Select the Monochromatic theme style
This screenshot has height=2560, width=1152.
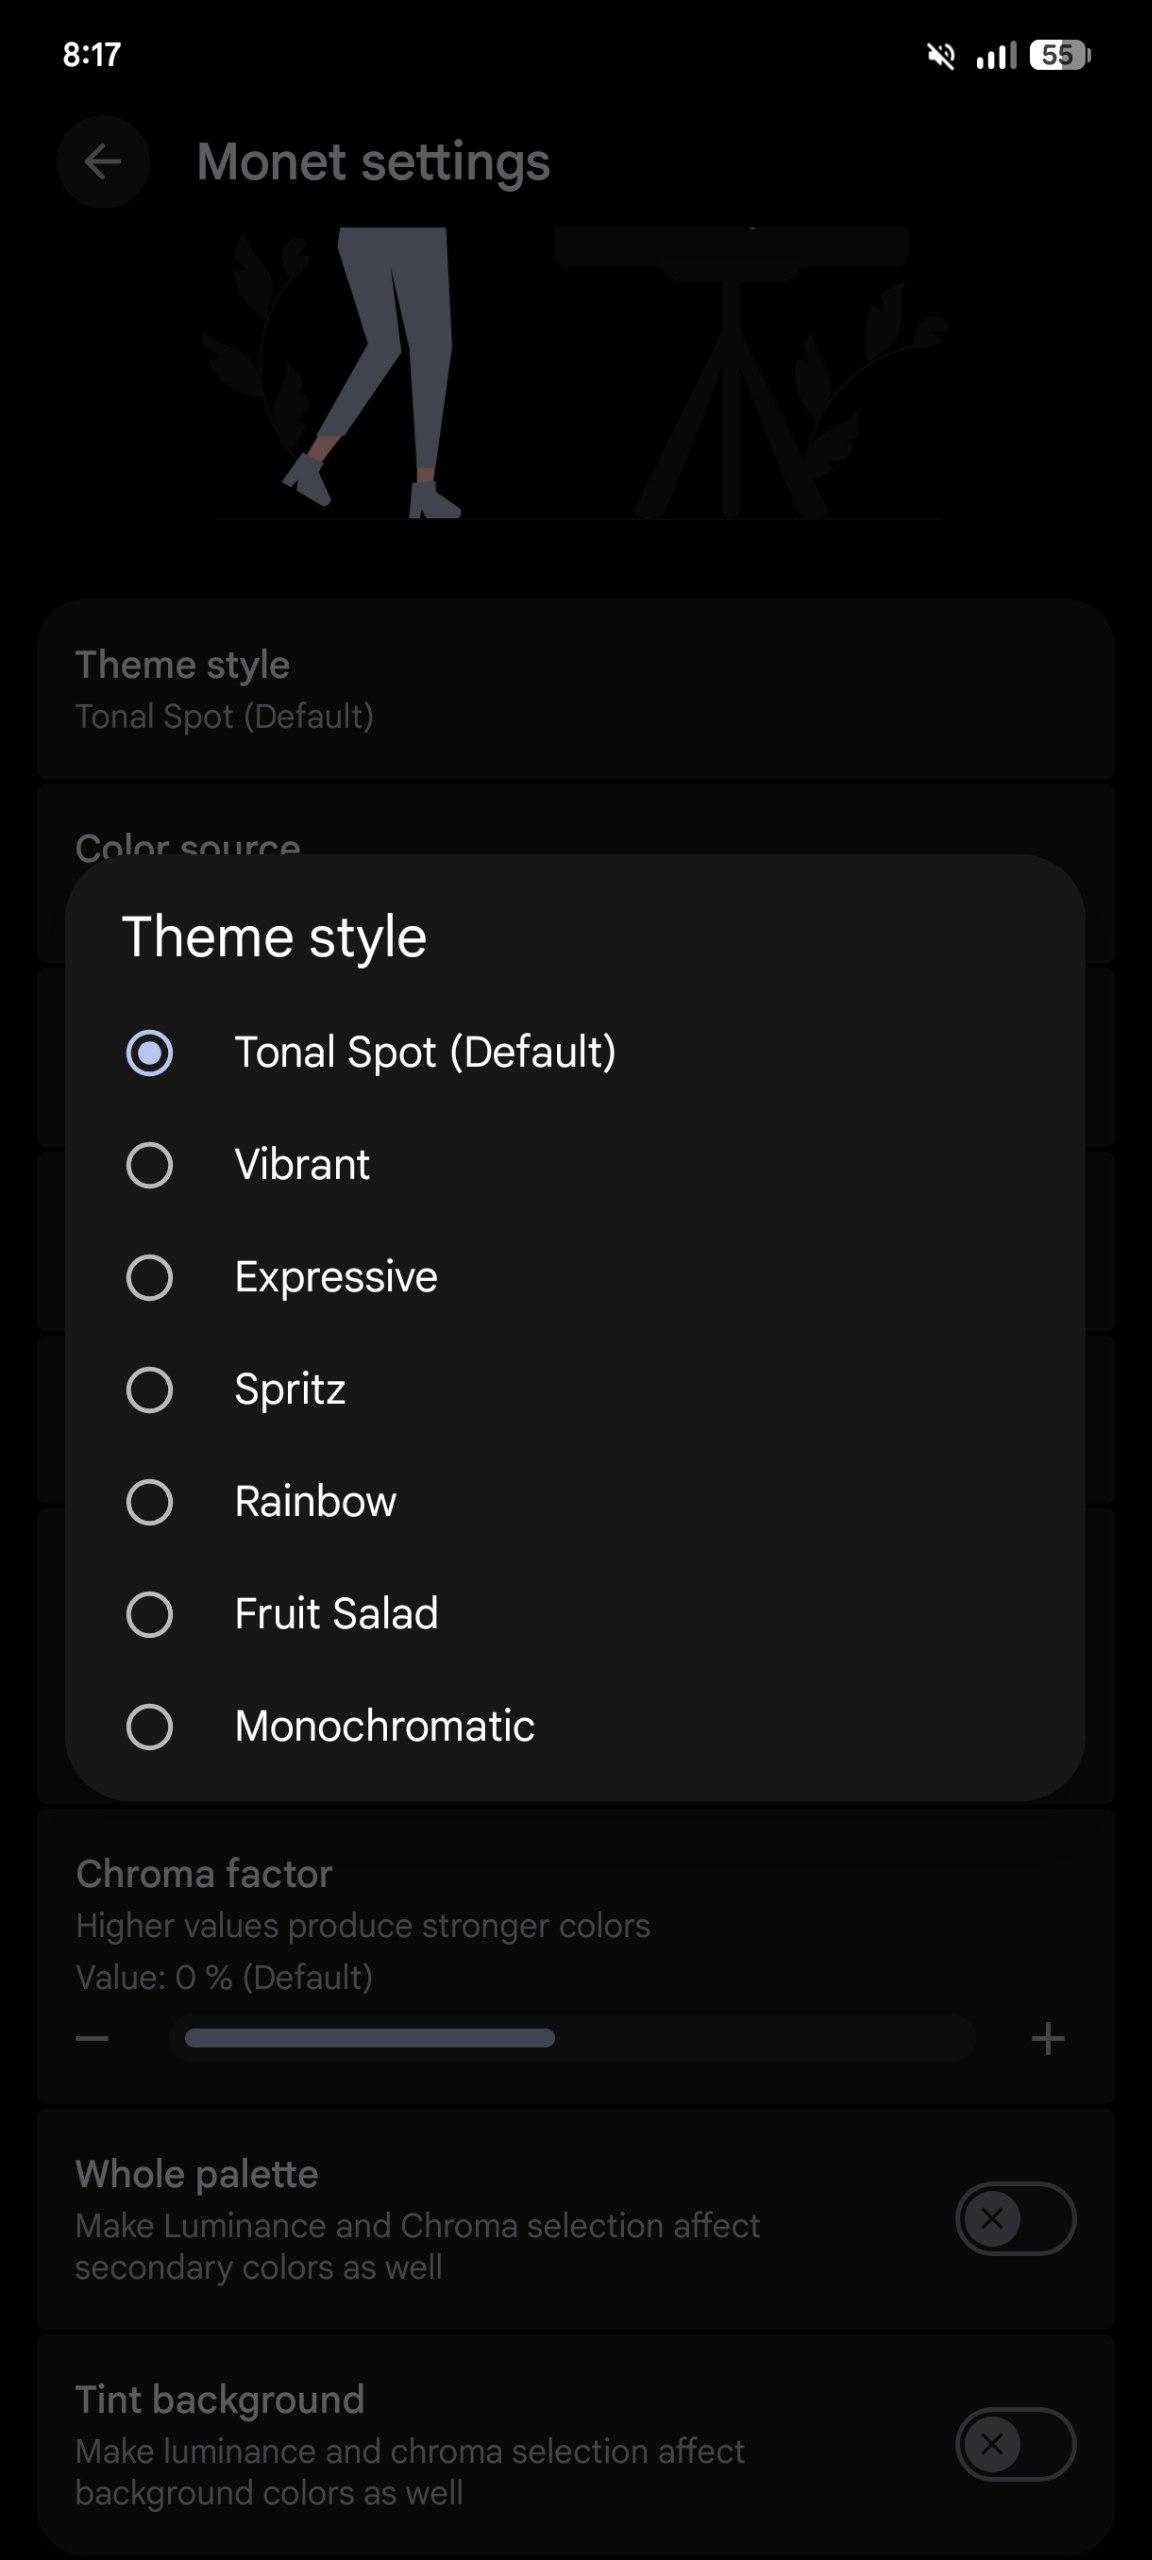pyautogui.click(x=149, y=1727)
